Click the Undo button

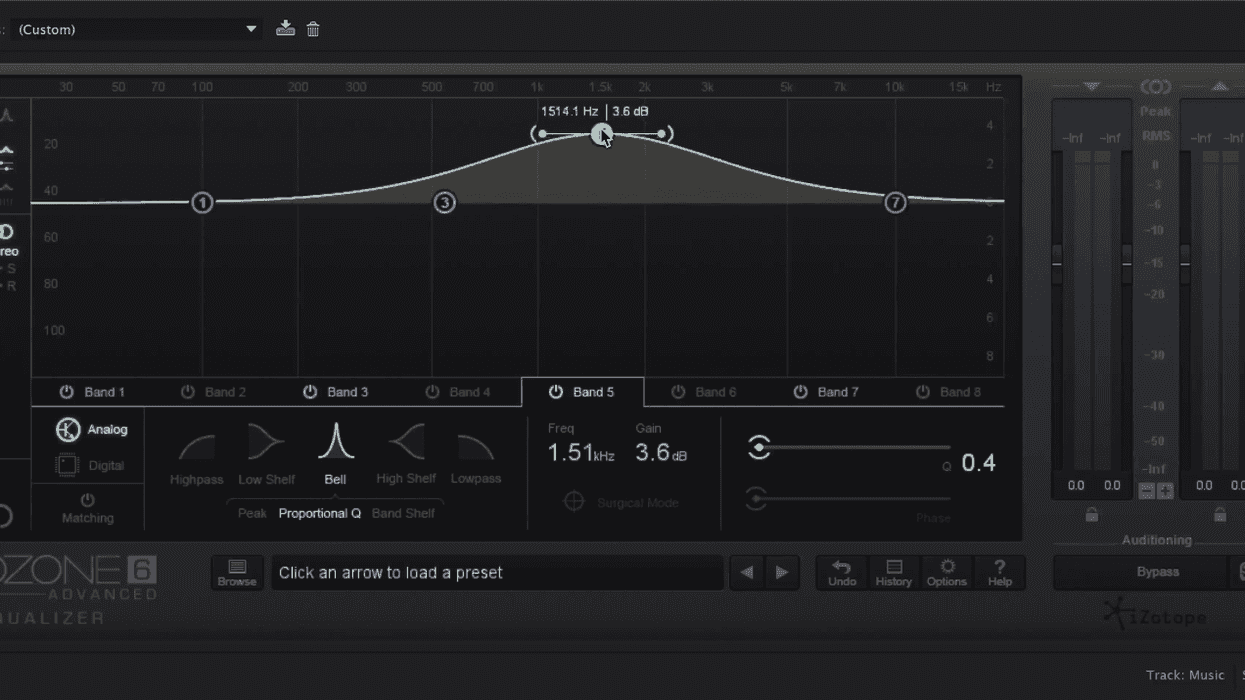(842, 573)
